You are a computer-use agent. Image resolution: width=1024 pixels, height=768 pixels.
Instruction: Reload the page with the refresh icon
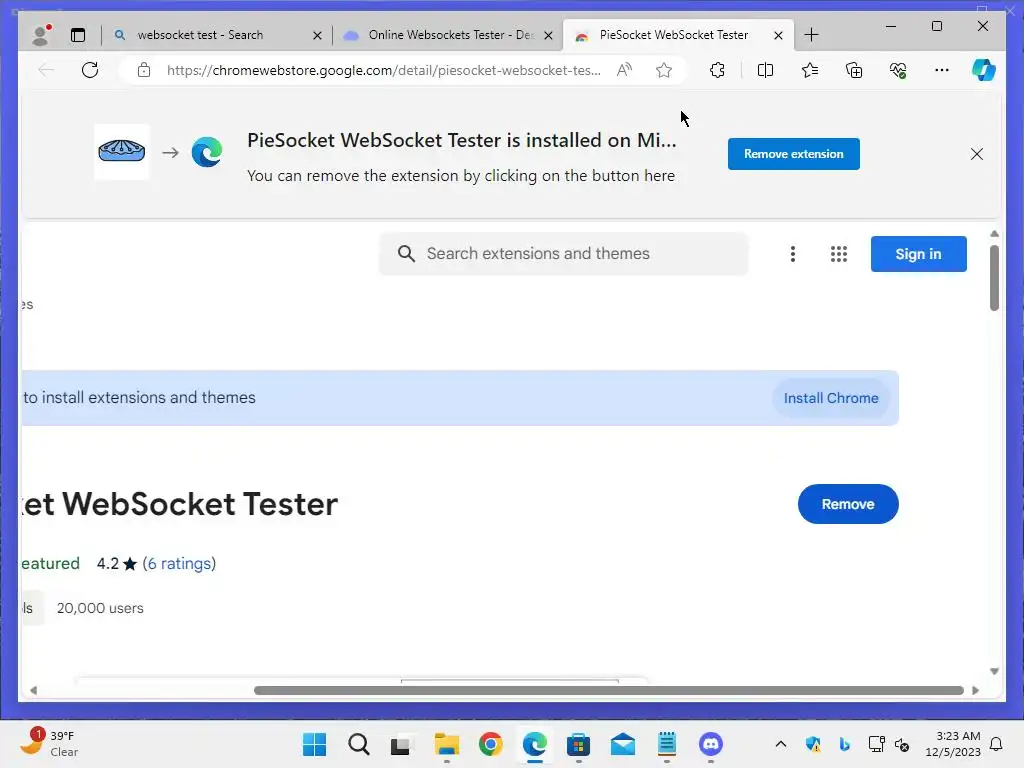click(x=90, y=70)
